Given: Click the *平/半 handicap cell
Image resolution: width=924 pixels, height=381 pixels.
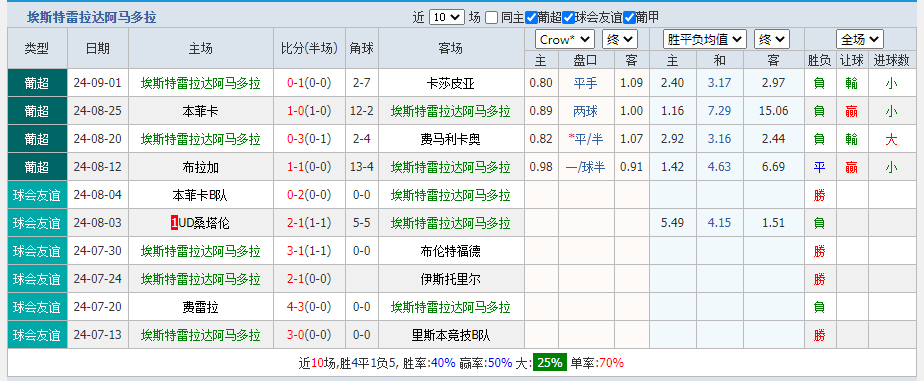Looking at the screenshot, I should point(585,139).
